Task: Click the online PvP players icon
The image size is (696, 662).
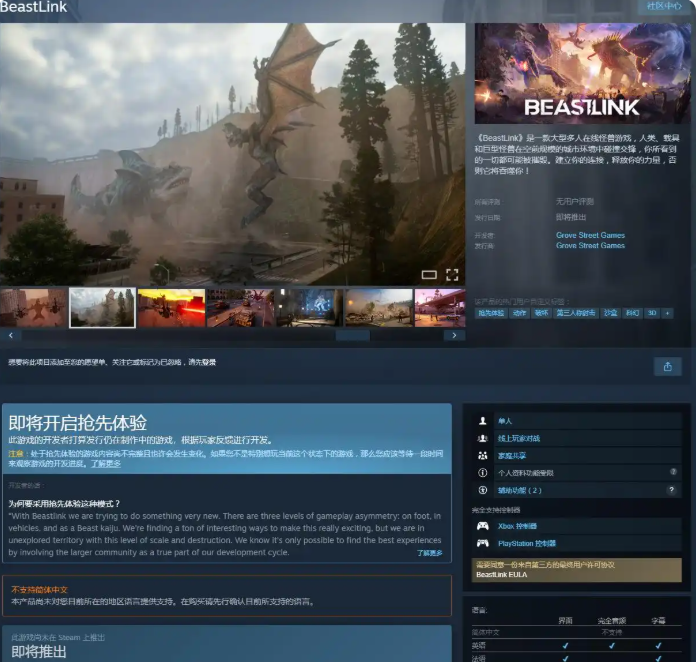Action: click(482, 438)
